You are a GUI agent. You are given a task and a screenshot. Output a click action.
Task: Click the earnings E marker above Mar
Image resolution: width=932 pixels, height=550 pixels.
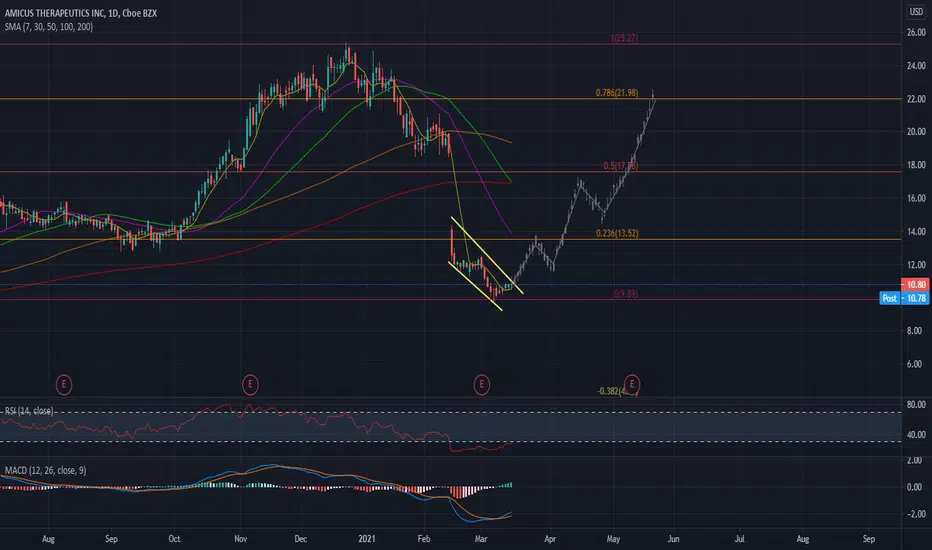481,385
